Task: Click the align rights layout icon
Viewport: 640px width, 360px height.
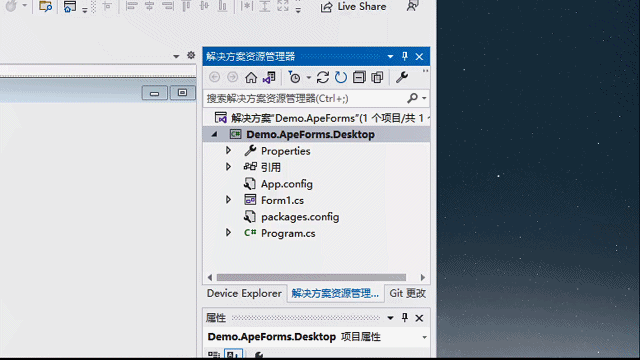Action: pos(168,6)
